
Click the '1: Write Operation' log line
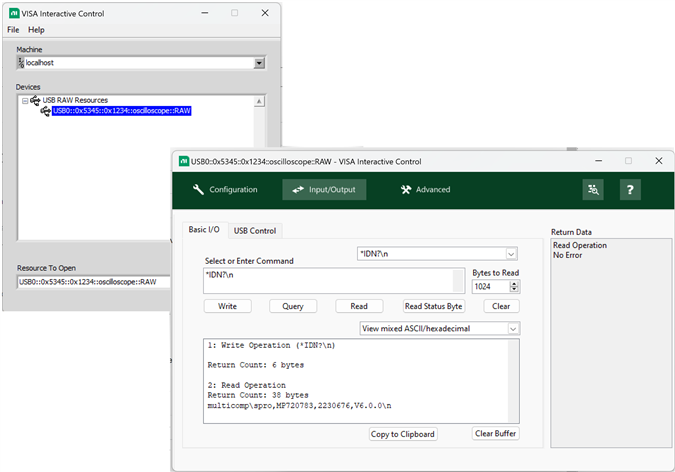(271, 345)
